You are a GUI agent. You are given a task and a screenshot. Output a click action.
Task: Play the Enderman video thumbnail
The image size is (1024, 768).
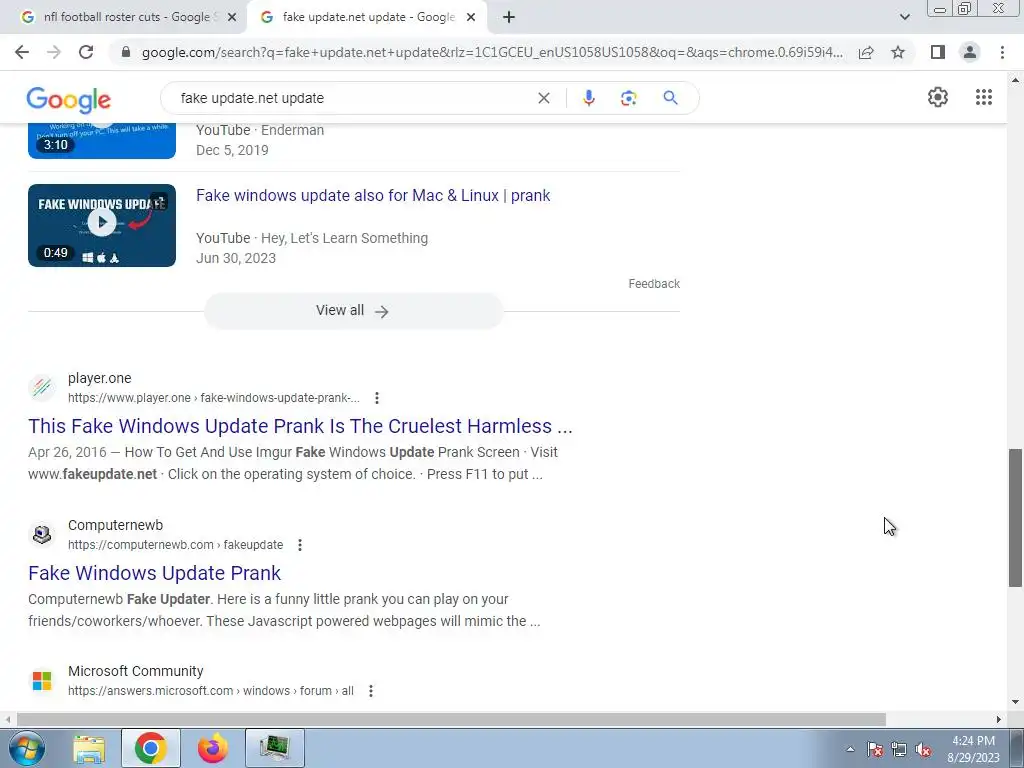tap(102, 140)
